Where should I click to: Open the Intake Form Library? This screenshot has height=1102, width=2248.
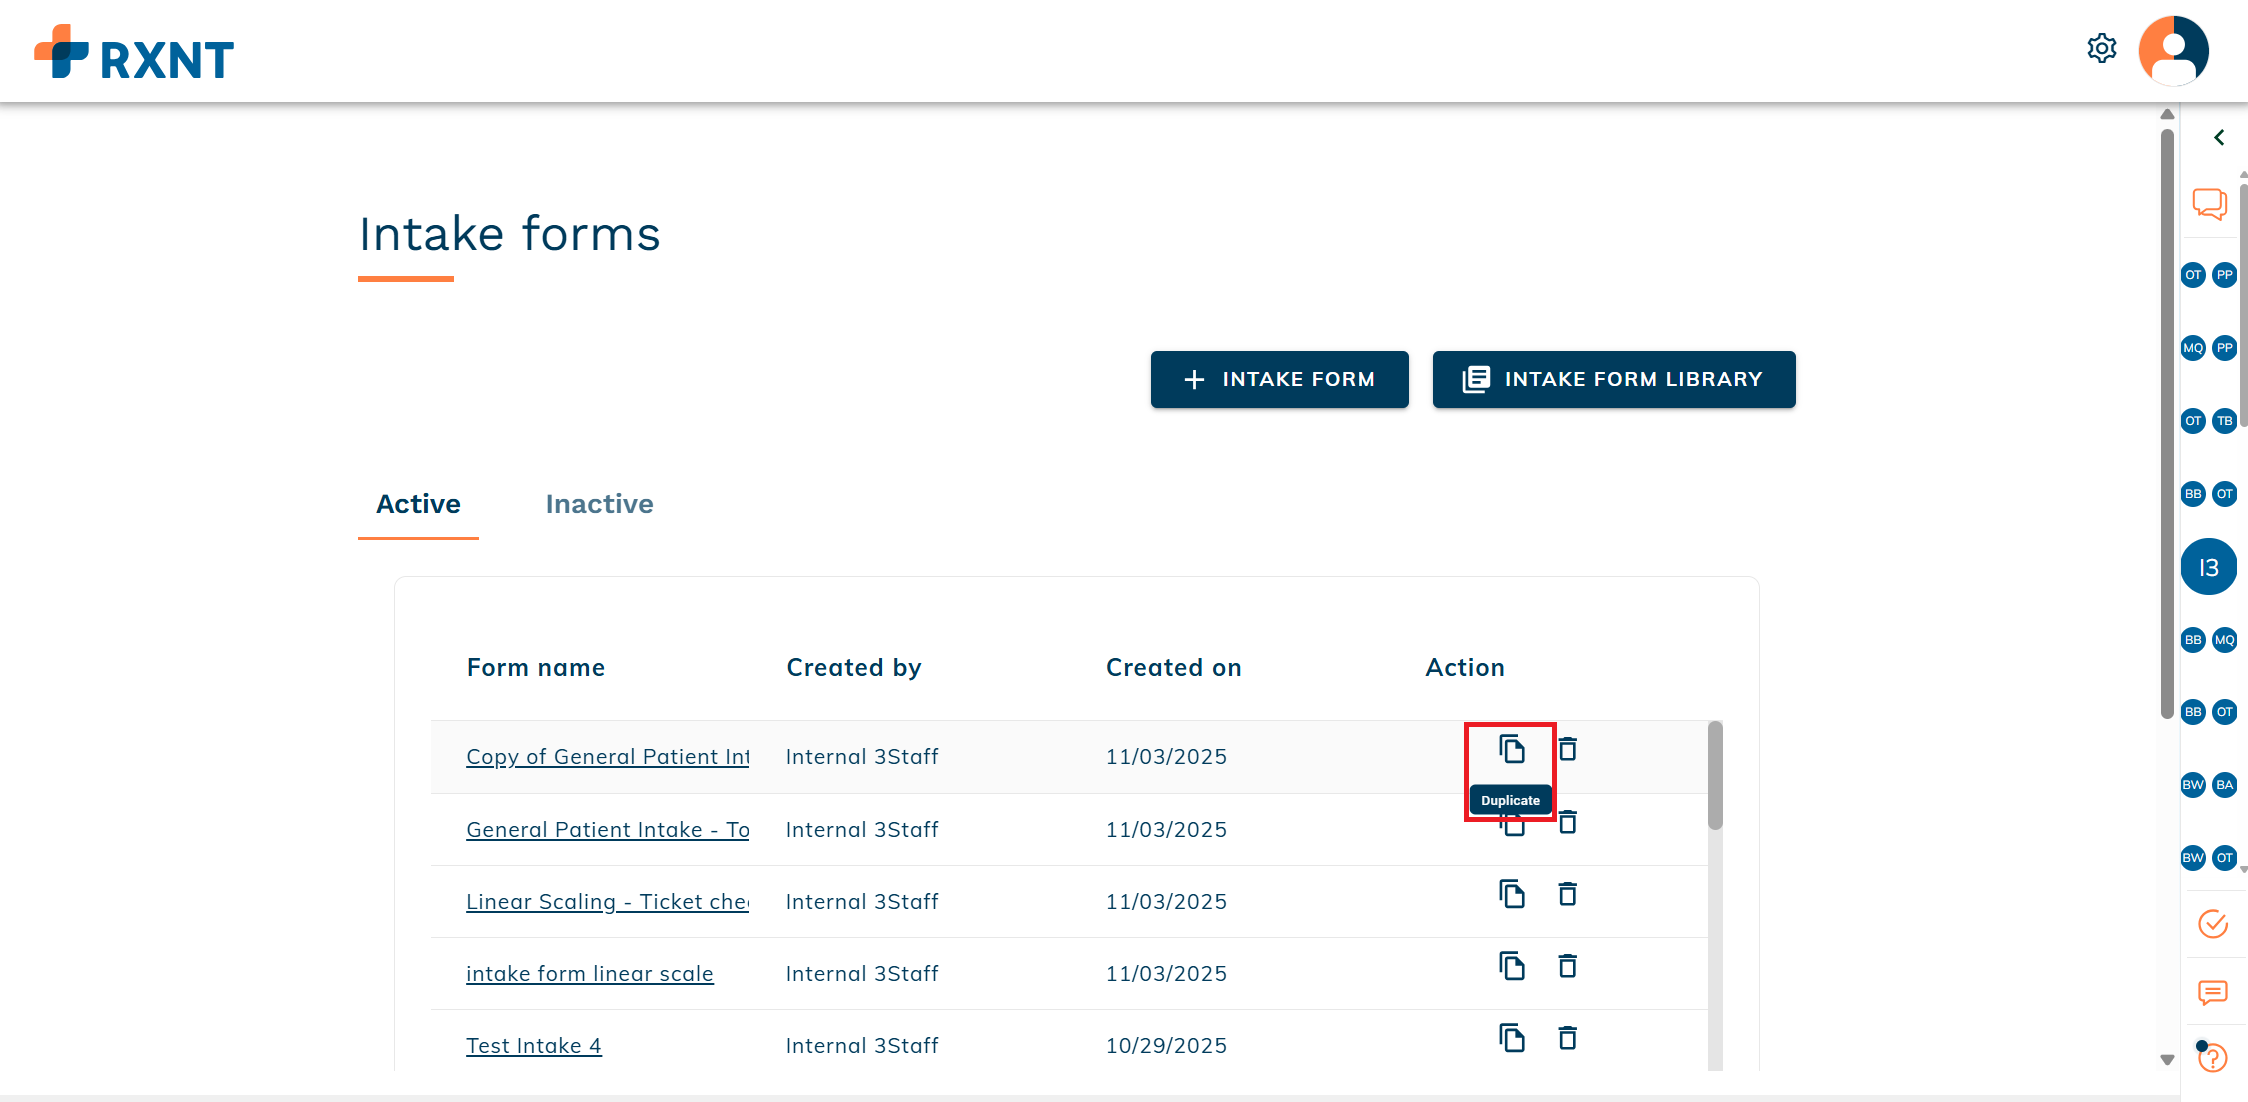1613,379
